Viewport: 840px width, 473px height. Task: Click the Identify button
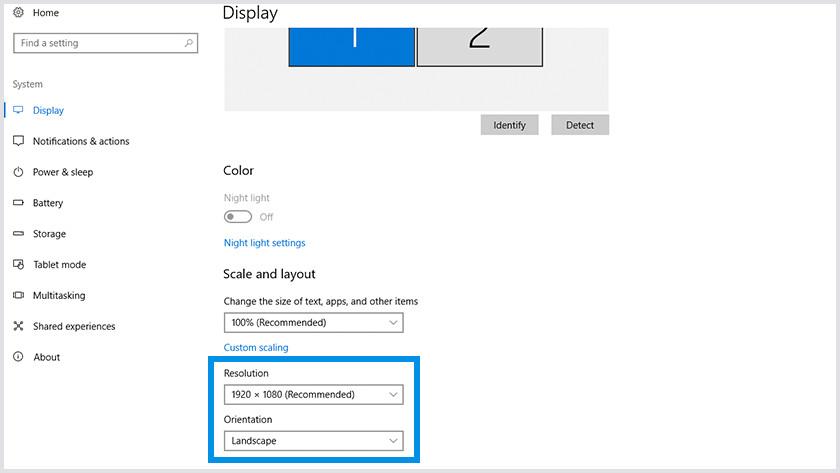pyautogui.click(x=509, y=125)
